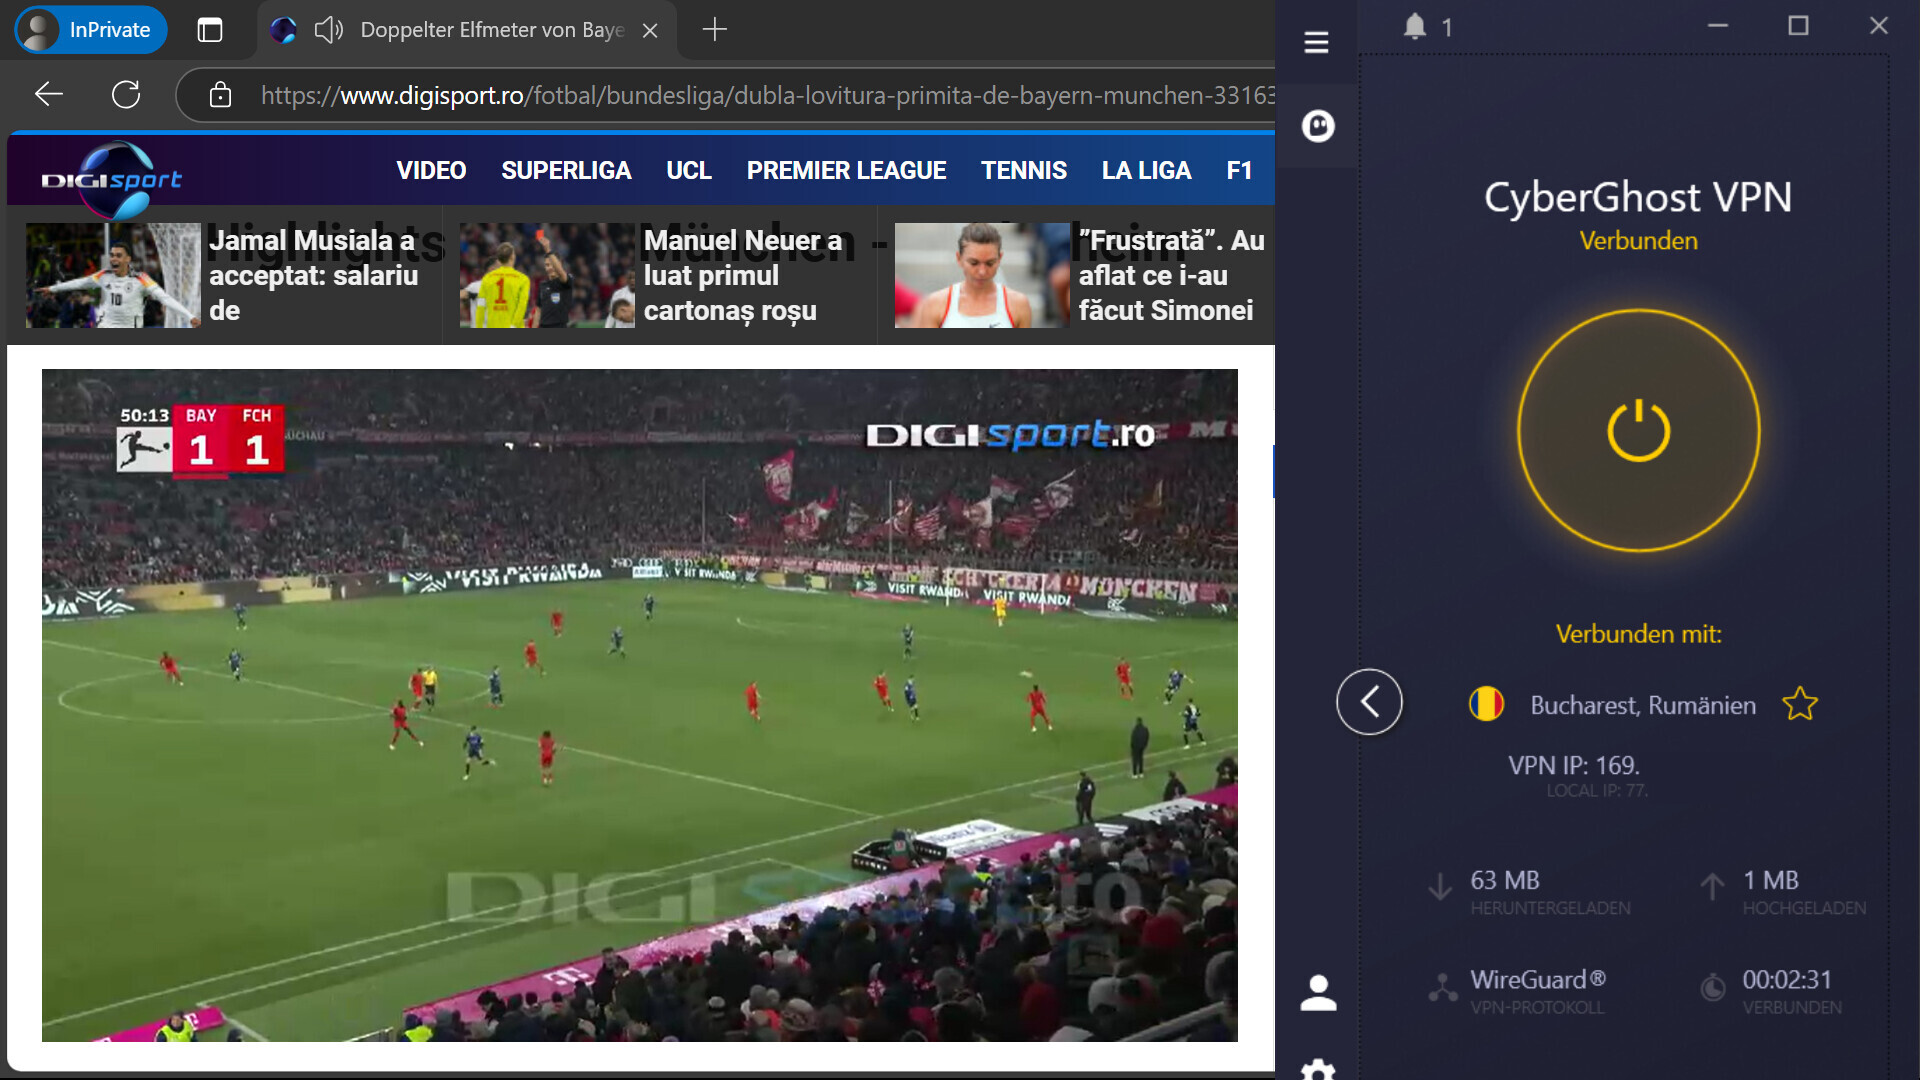This screenshot has height=1080, width=1920.
Task: Open the TENNIS section
Action: tap(1024, 170)
